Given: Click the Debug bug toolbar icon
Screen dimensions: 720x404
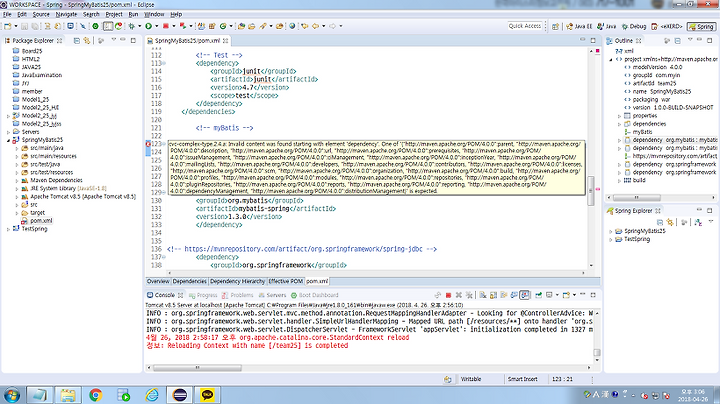Looking at the screenshot, I should (x=131, y=26).
